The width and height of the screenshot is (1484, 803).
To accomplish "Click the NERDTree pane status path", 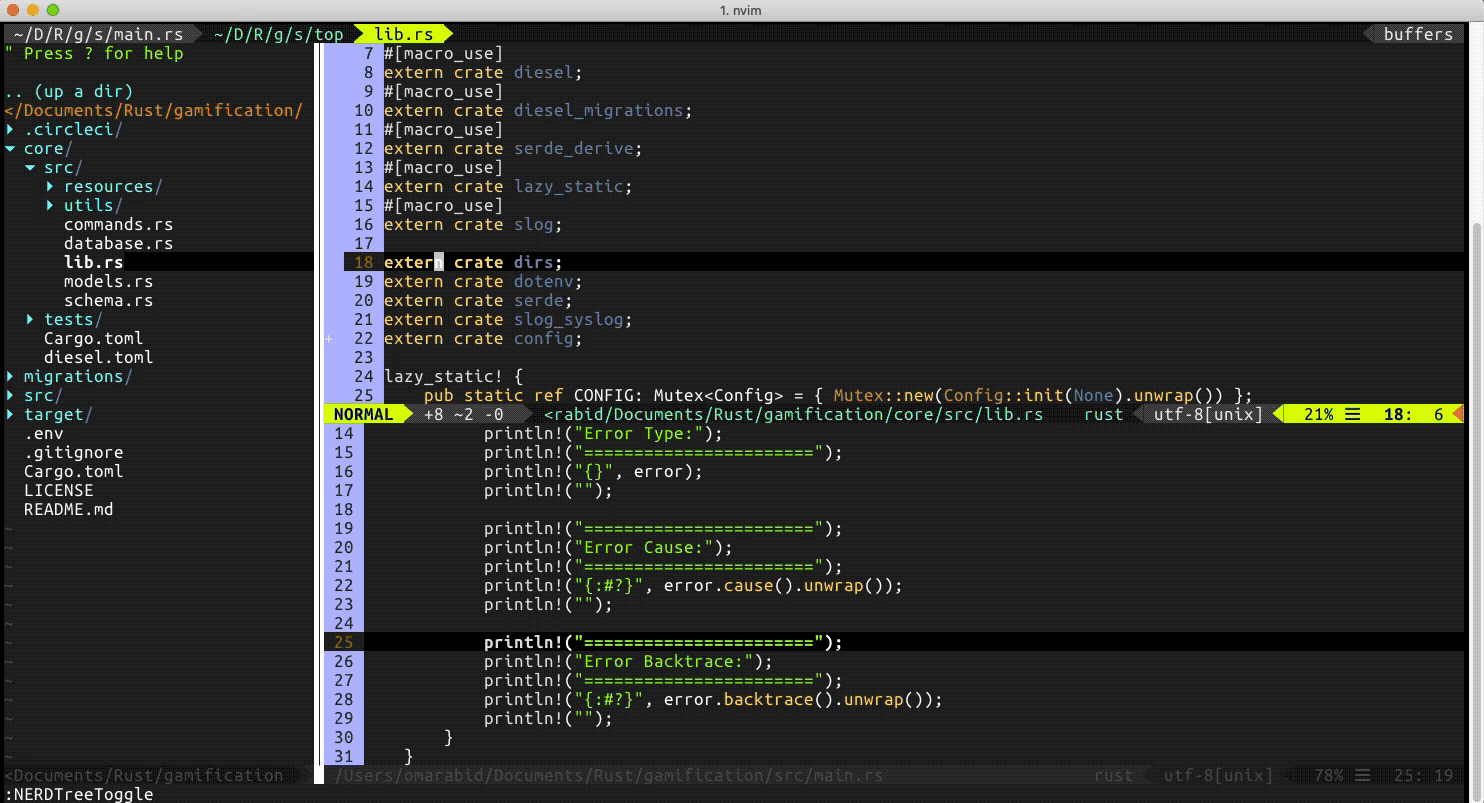I will (x=144, y=775).
